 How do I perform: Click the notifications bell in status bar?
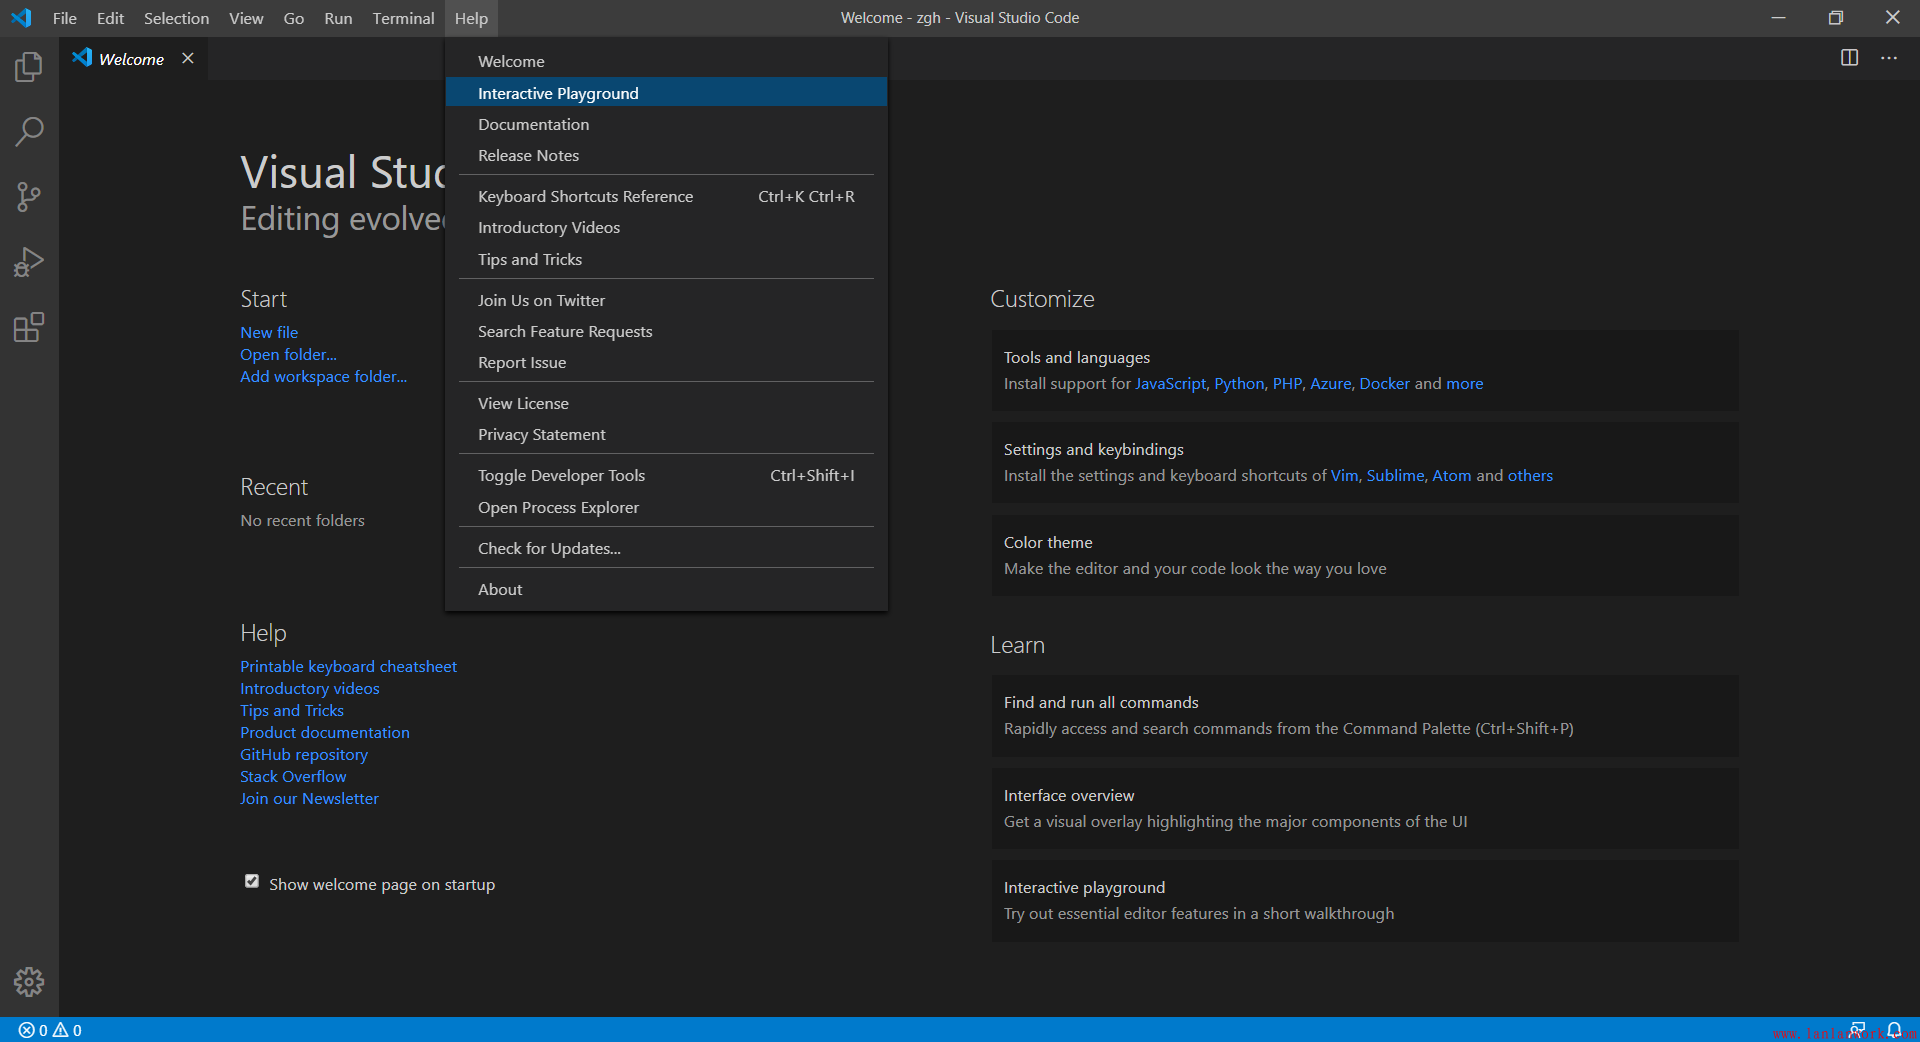(1894, 1030)
